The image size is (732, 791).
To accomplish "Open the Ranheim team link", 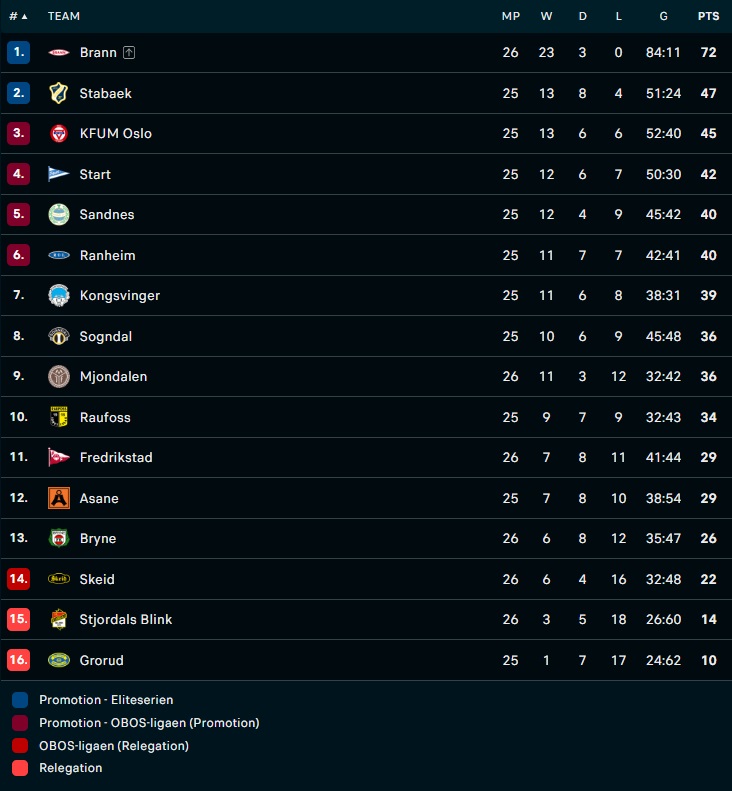I will [x=107, y=255].
